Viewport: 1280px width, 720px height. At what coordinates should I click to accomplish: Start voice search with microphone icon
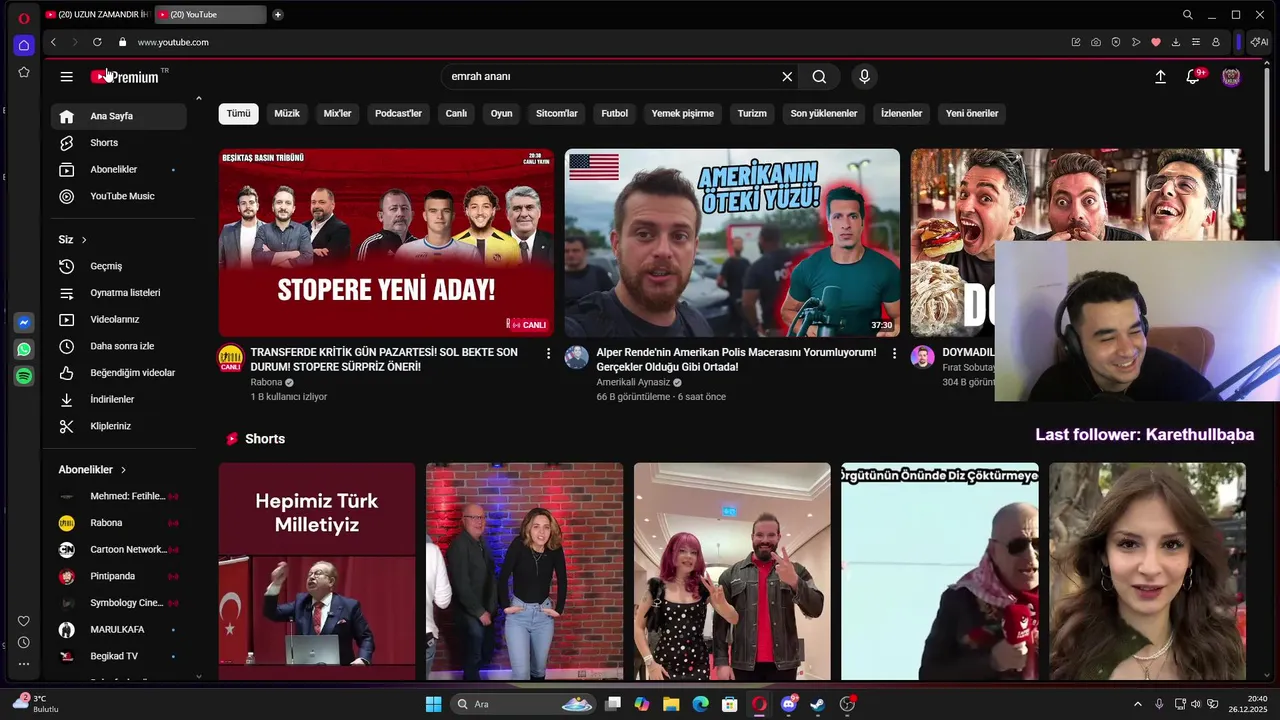(865, 77)
